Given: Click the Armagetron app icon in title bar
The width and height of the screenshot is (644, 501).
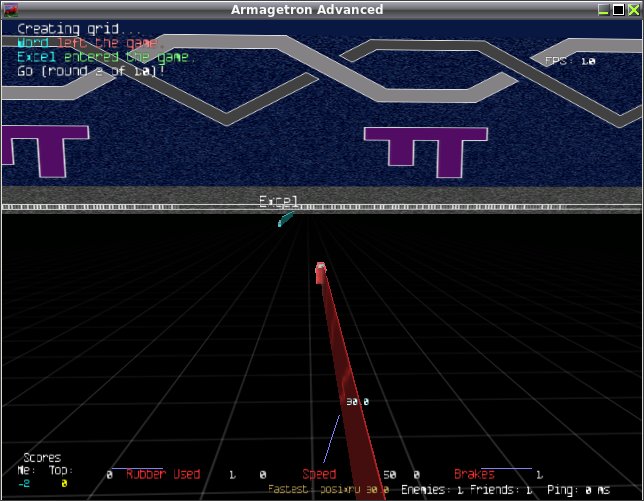Looking at the screenshot, I should 11,10.
